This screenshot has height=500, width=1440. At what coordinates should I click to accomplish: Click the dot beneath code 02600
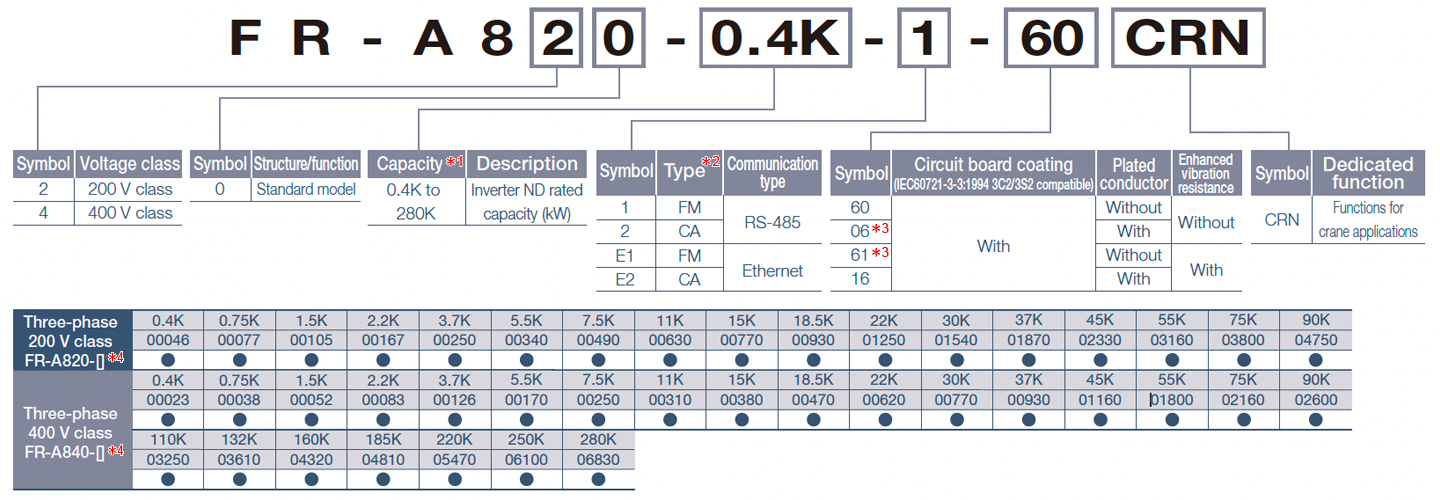1316,419
